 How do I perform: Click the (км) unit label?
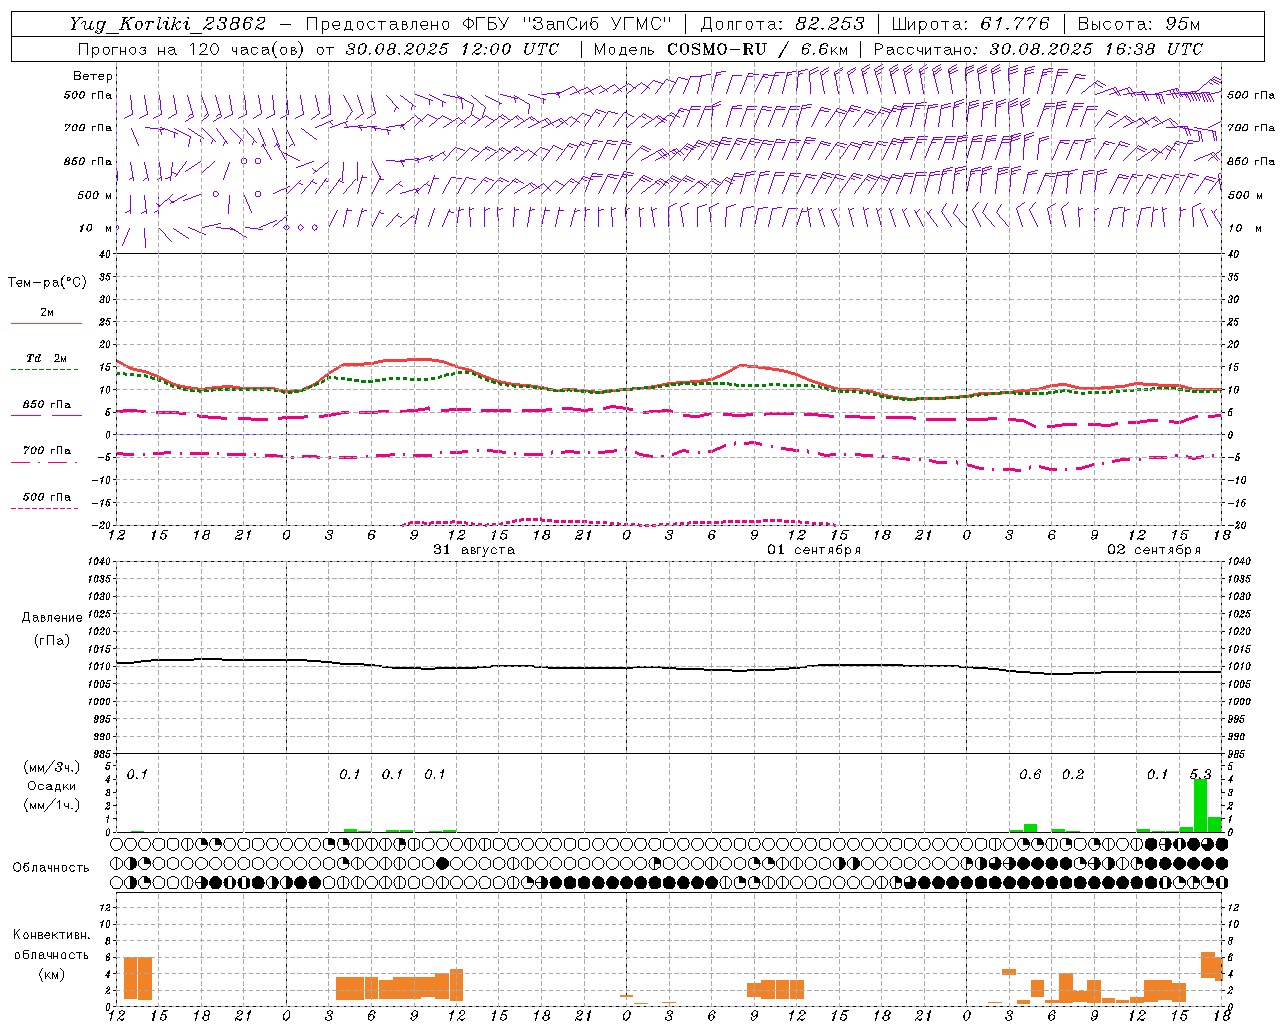tap(52, 974)
